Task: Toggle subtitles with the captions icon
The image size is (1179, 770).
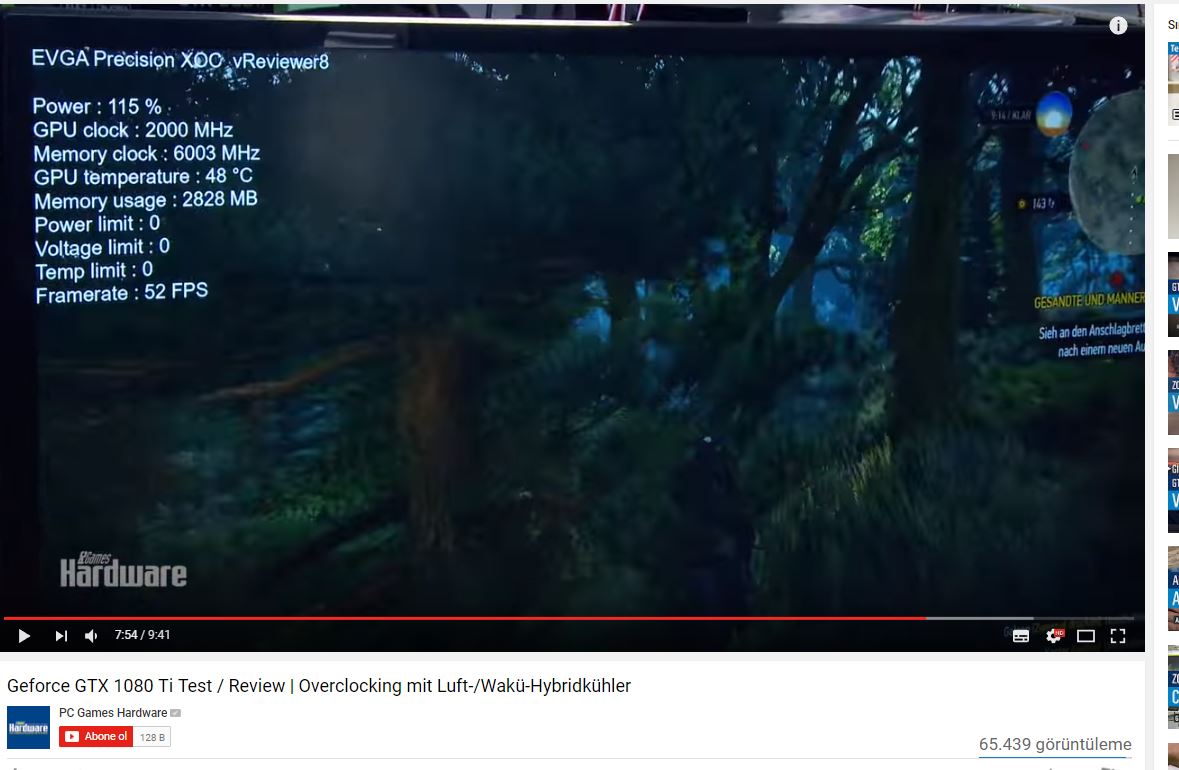Action: (x=1020, y=636)
